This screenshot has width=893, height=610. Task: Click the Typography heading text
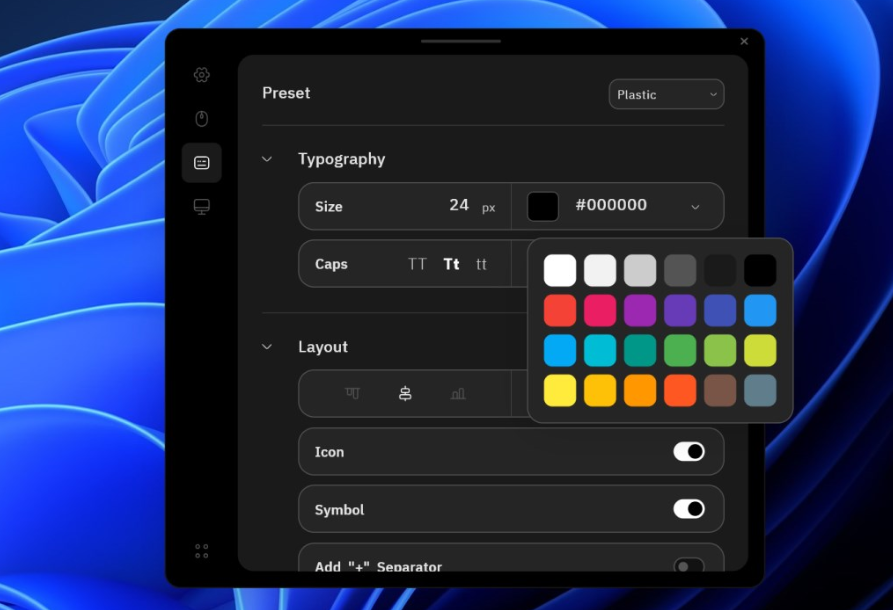point(342,159)
